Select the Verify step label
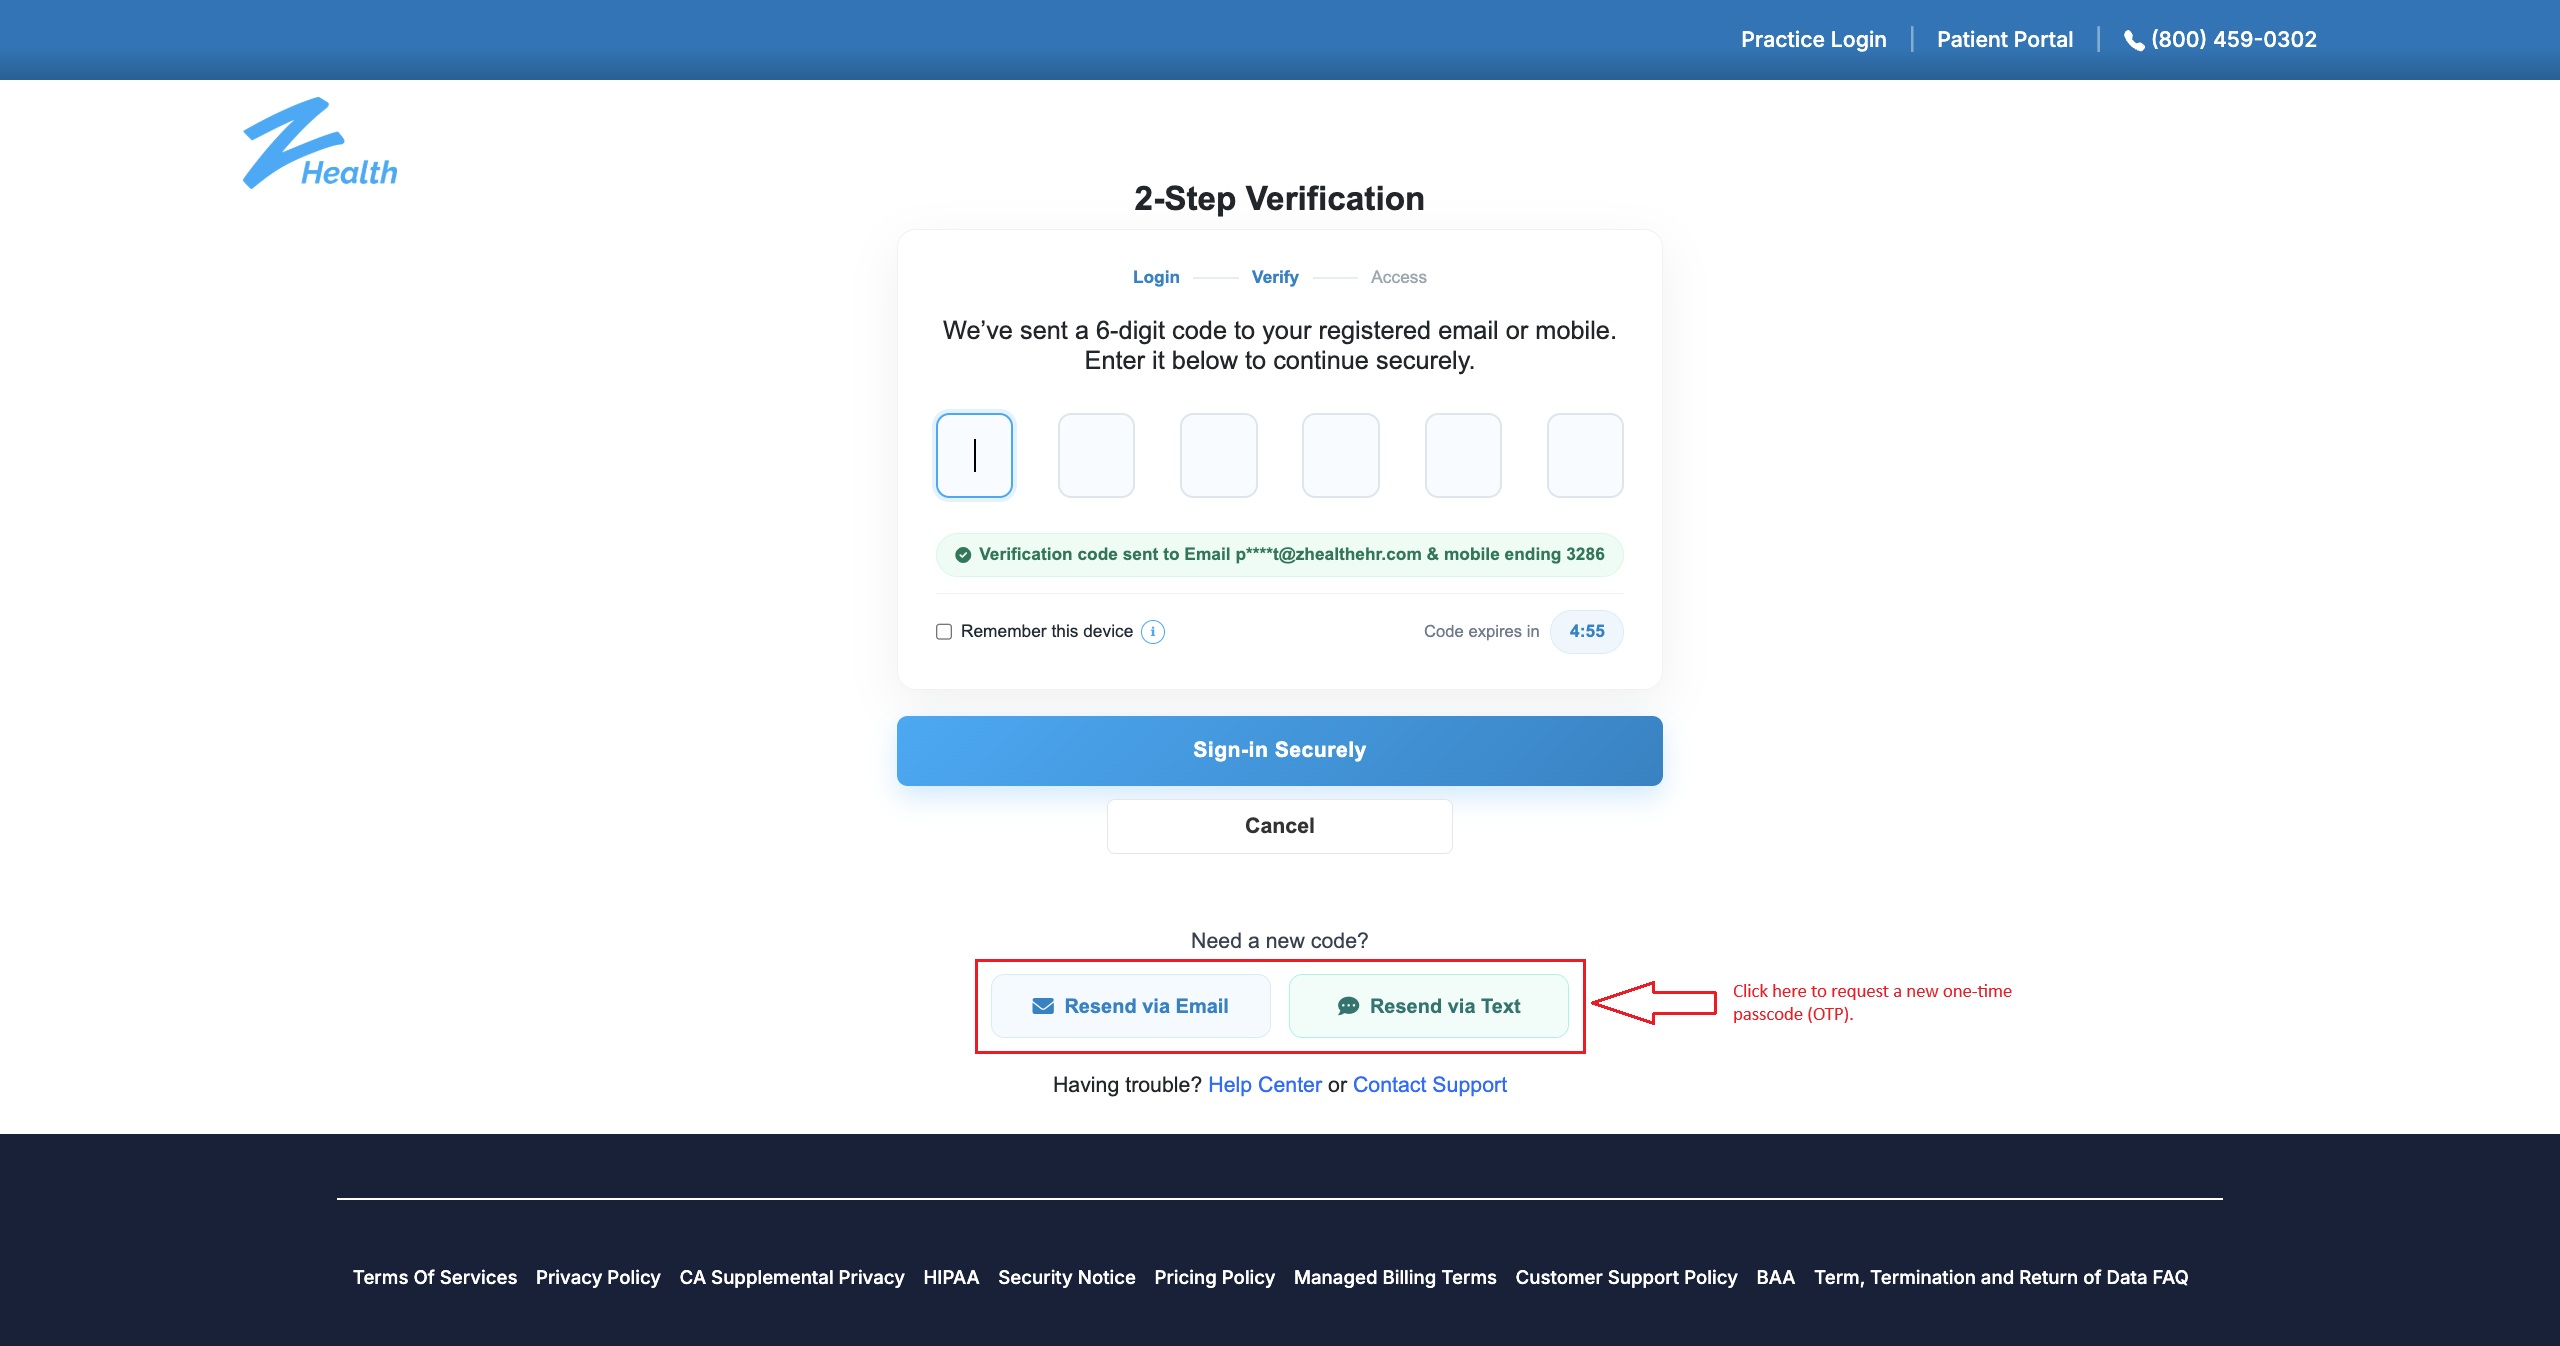The height and width of the screenshot is (1346, 2560). pyautogui.click(x=1275, y=277)
